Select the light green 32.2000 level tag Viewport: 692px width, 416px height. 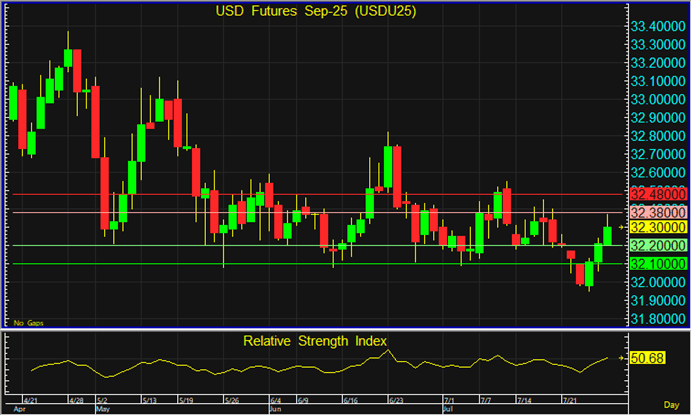click(657, 245)
